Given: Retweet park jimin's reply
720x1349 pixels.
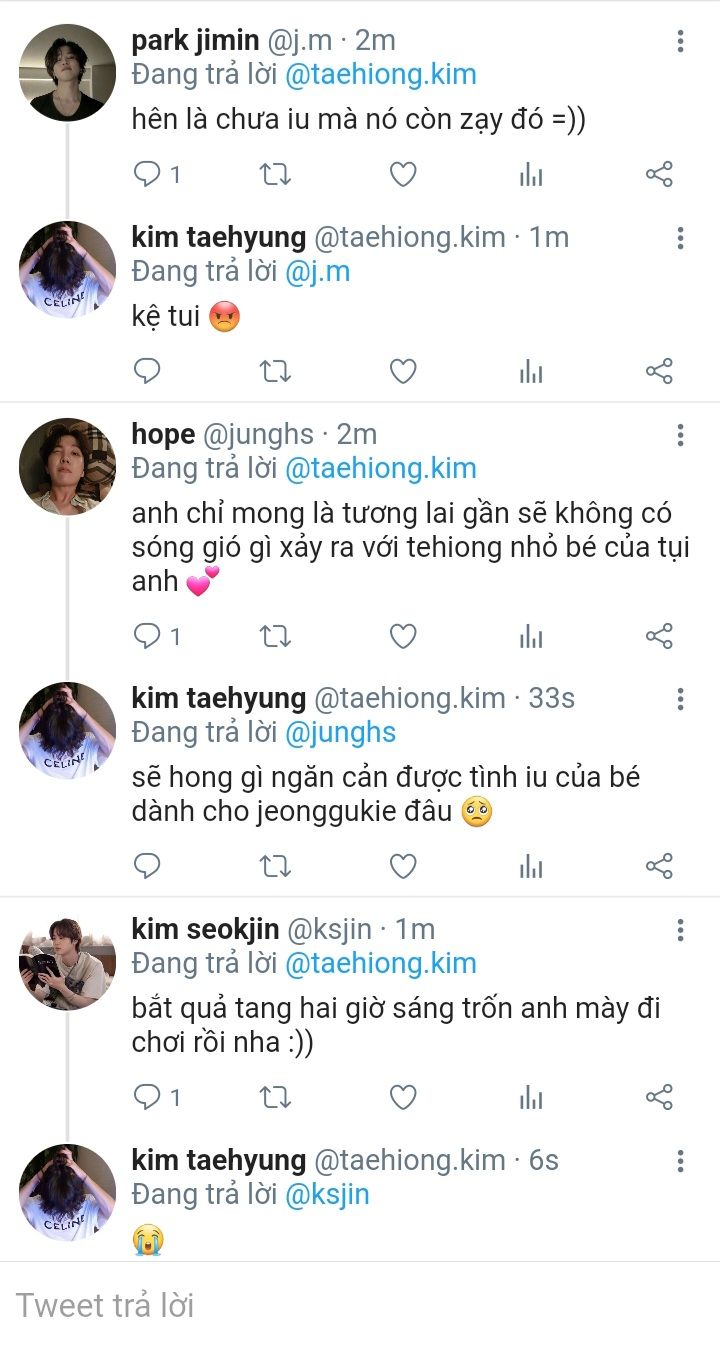Looking at the screenshot, I should point(275,175).
